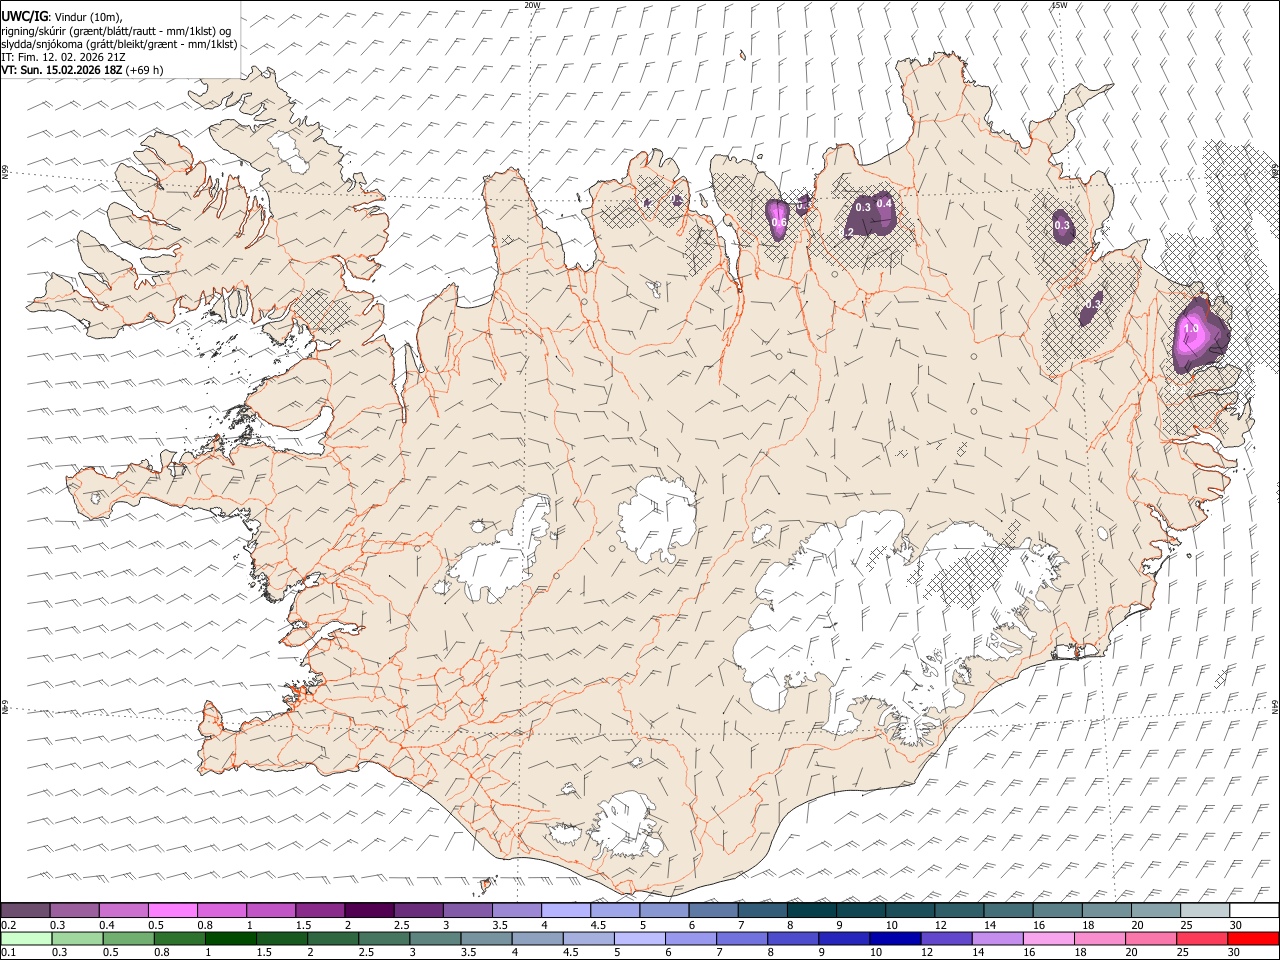Click the 1.0 value on the east coast snow blob
Screen dimensions: 1280x960
(x=1191, y=328)
